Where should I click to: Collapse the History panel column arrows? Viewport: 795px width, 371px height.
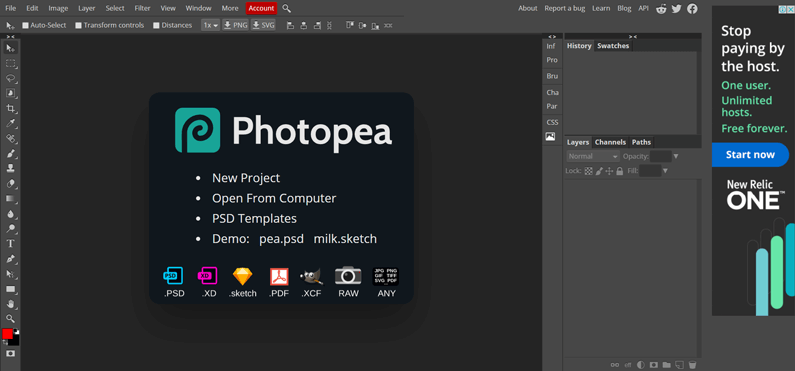tap(633, 36)
